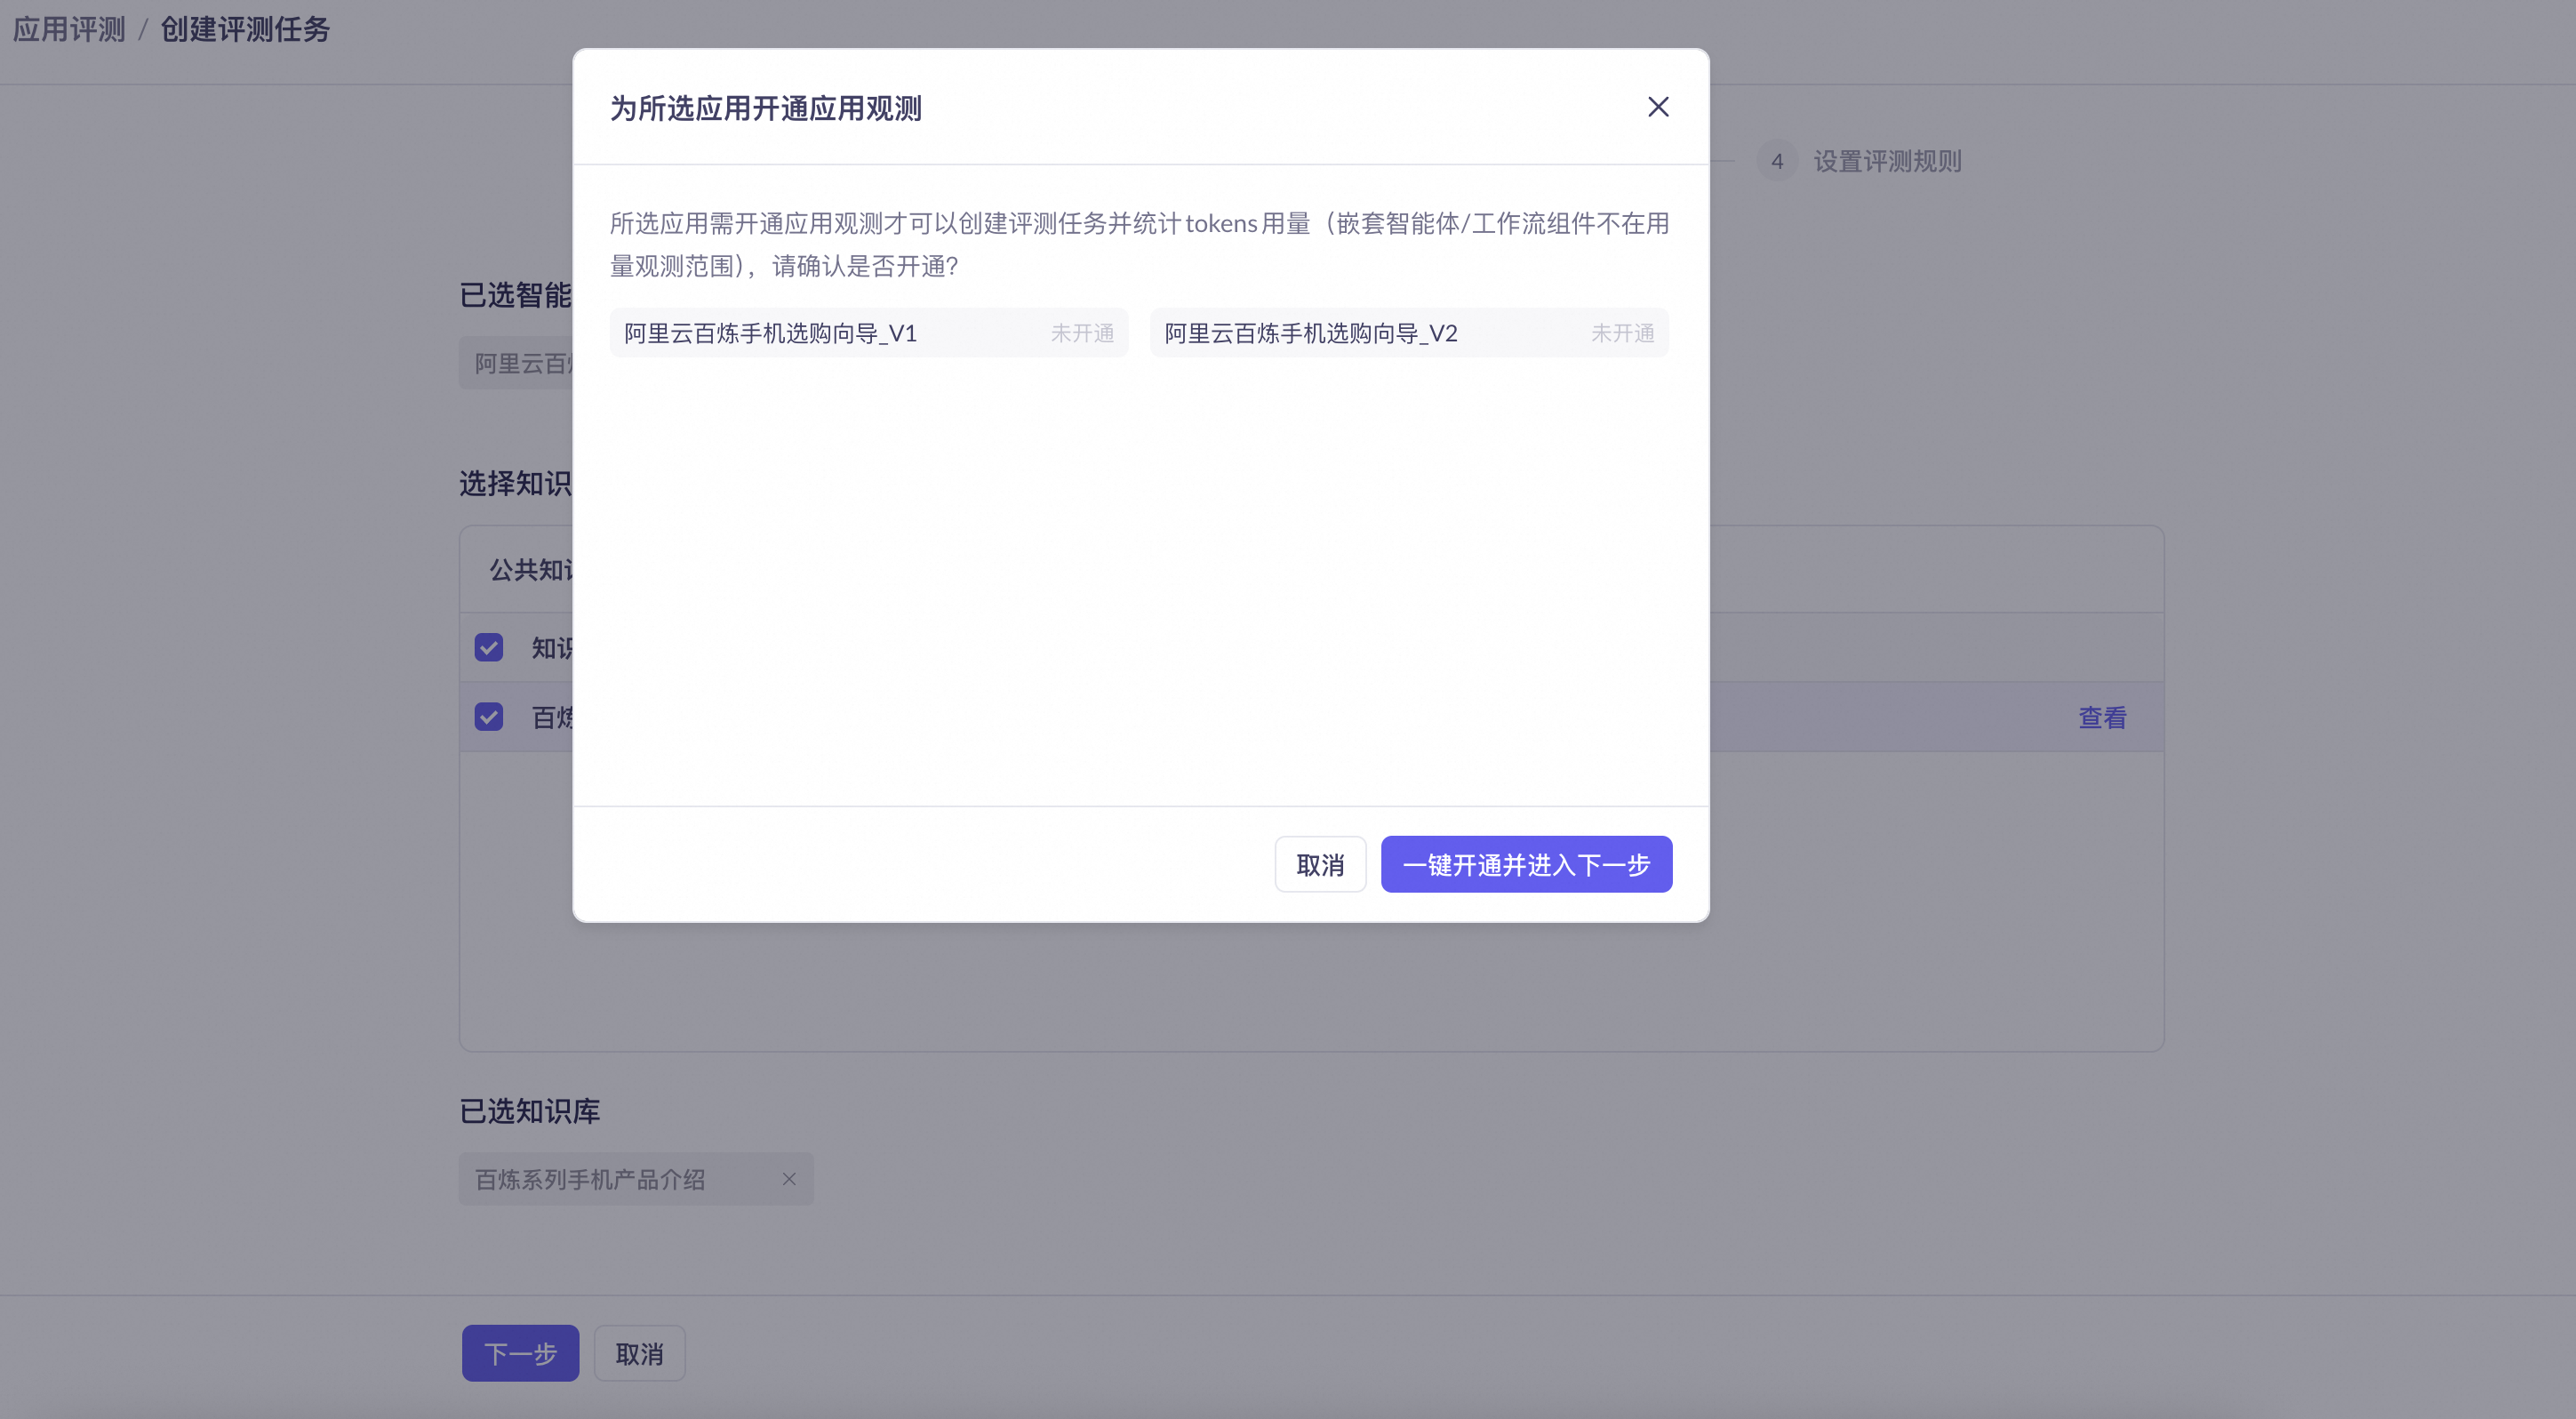Open the 查看 link on the highlighted row
Viewport: 2576px width, 1419px height.
[2102, 717]
